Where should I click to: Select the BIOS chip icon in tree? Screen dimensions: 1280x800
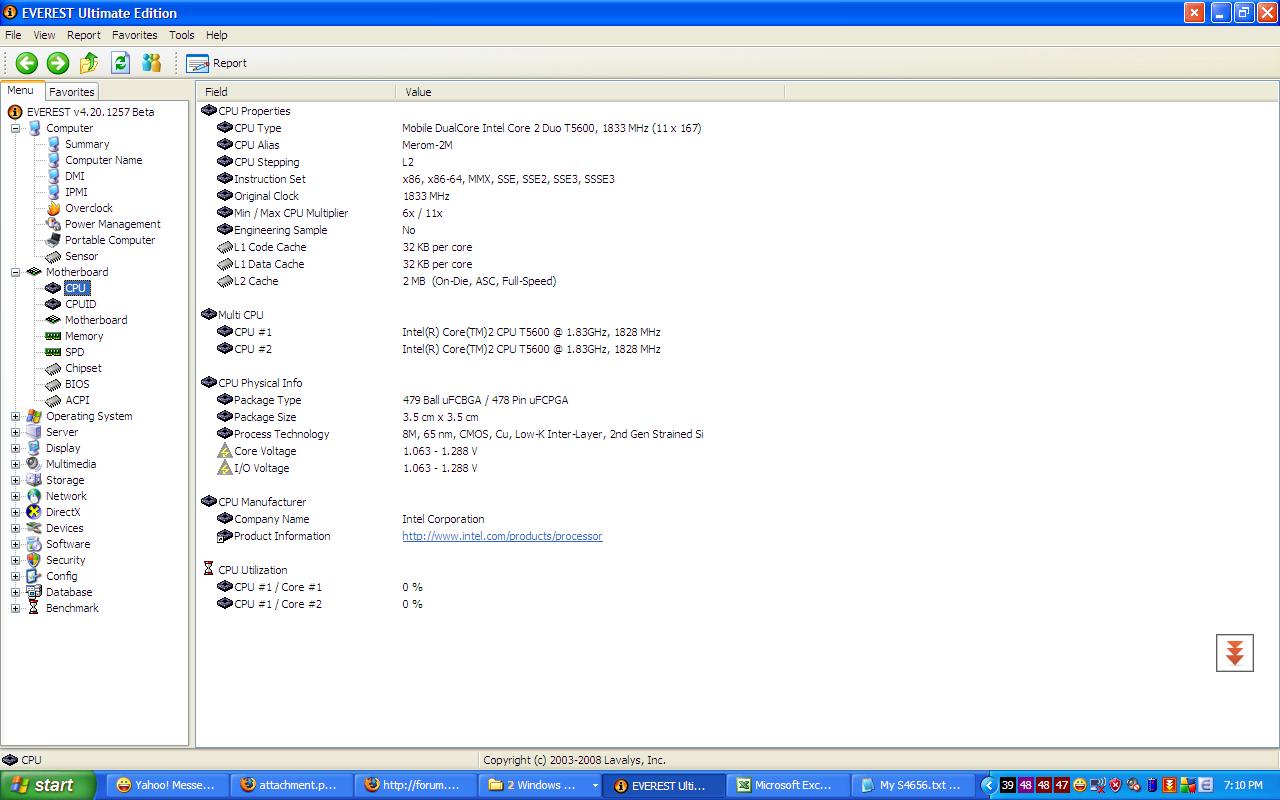(54, 384)
